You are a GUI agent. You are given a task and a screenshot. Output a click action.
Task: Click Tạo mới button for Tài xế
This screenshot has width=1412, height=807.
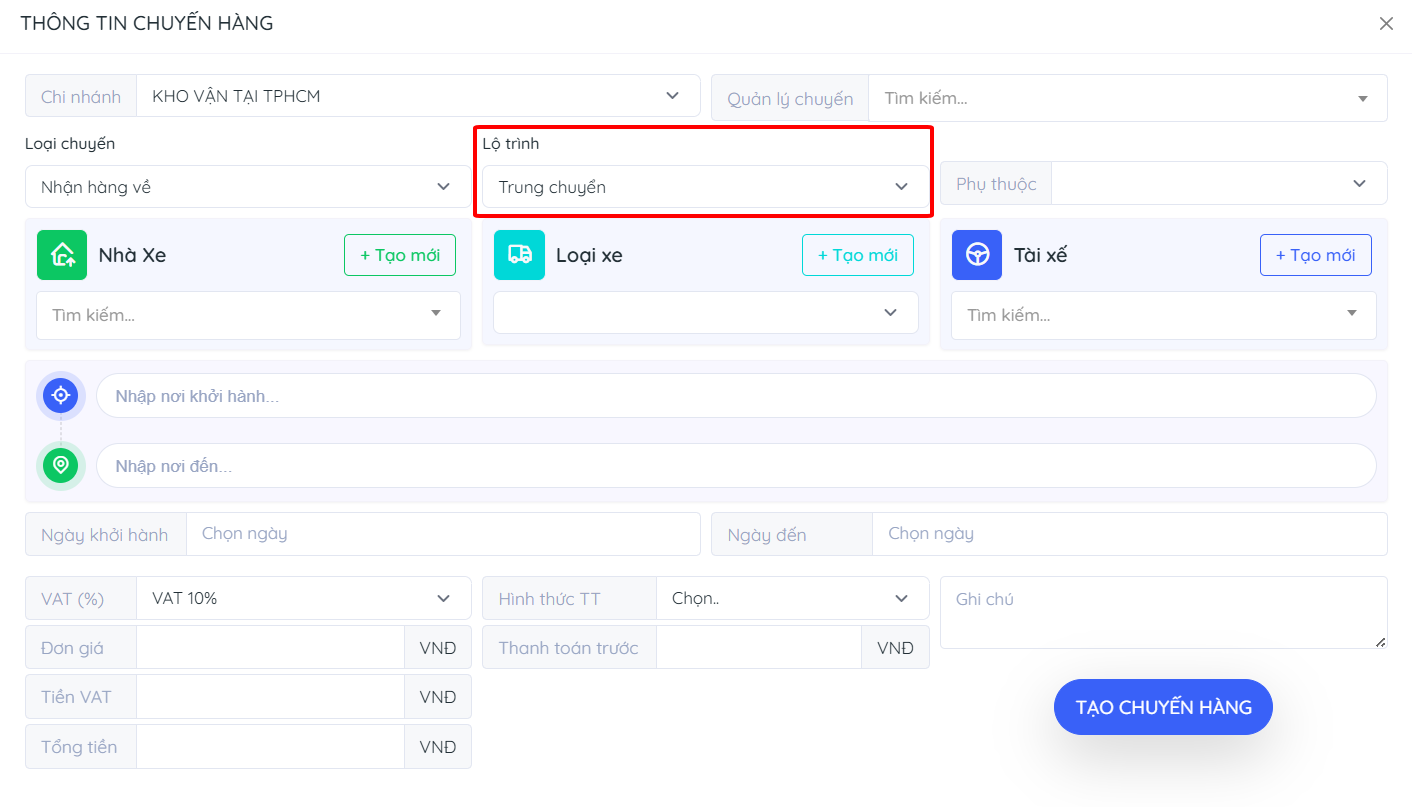click(1315, 255)
